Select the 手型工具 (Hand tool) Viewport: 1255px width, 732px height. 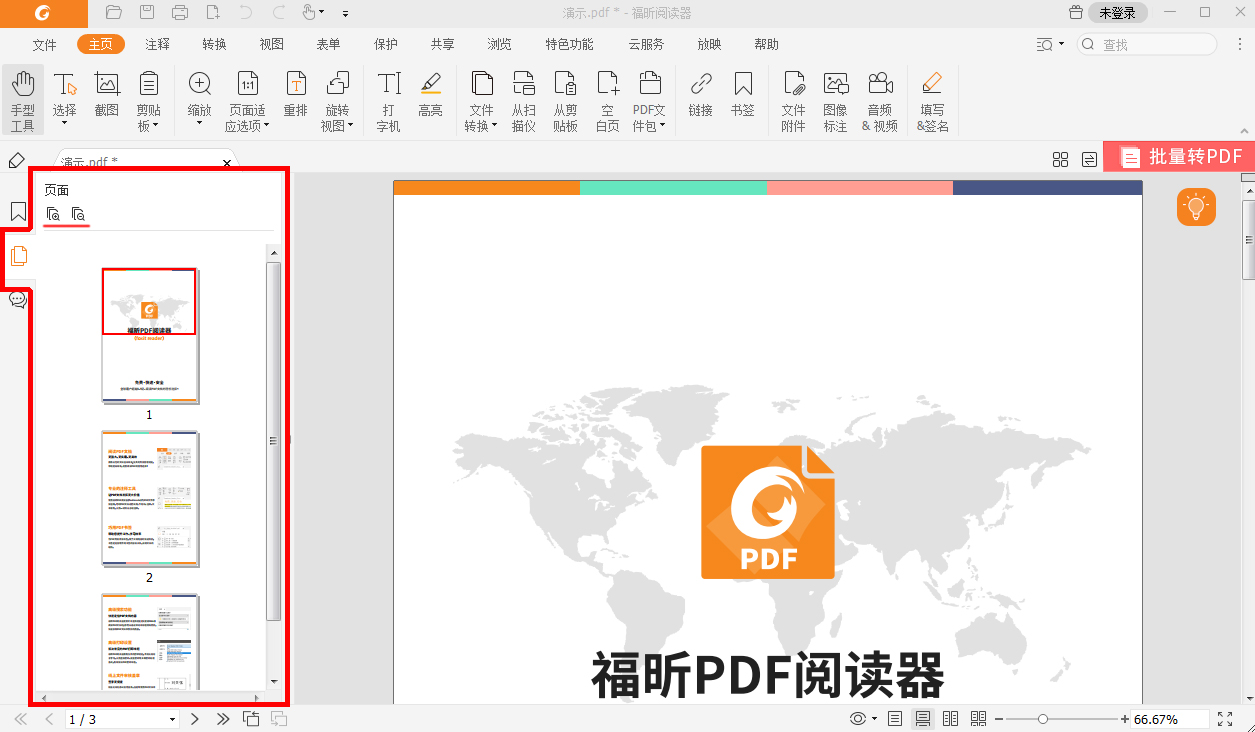22,96
